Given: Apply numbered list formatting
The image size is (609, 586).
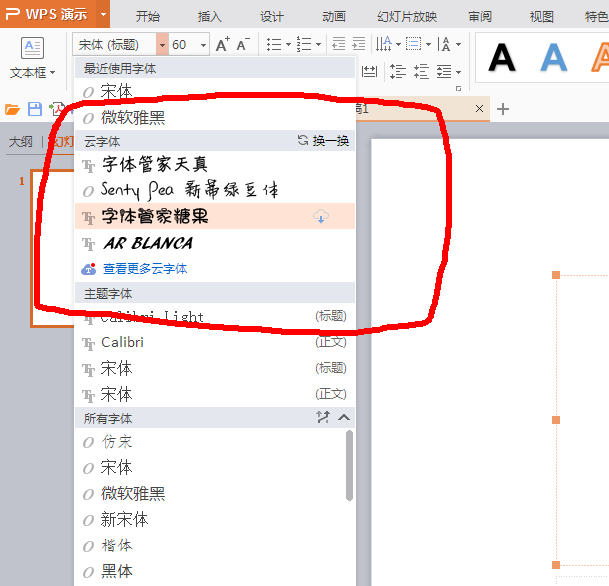Looking at the screenshot, I should click(x=304, y=44).
